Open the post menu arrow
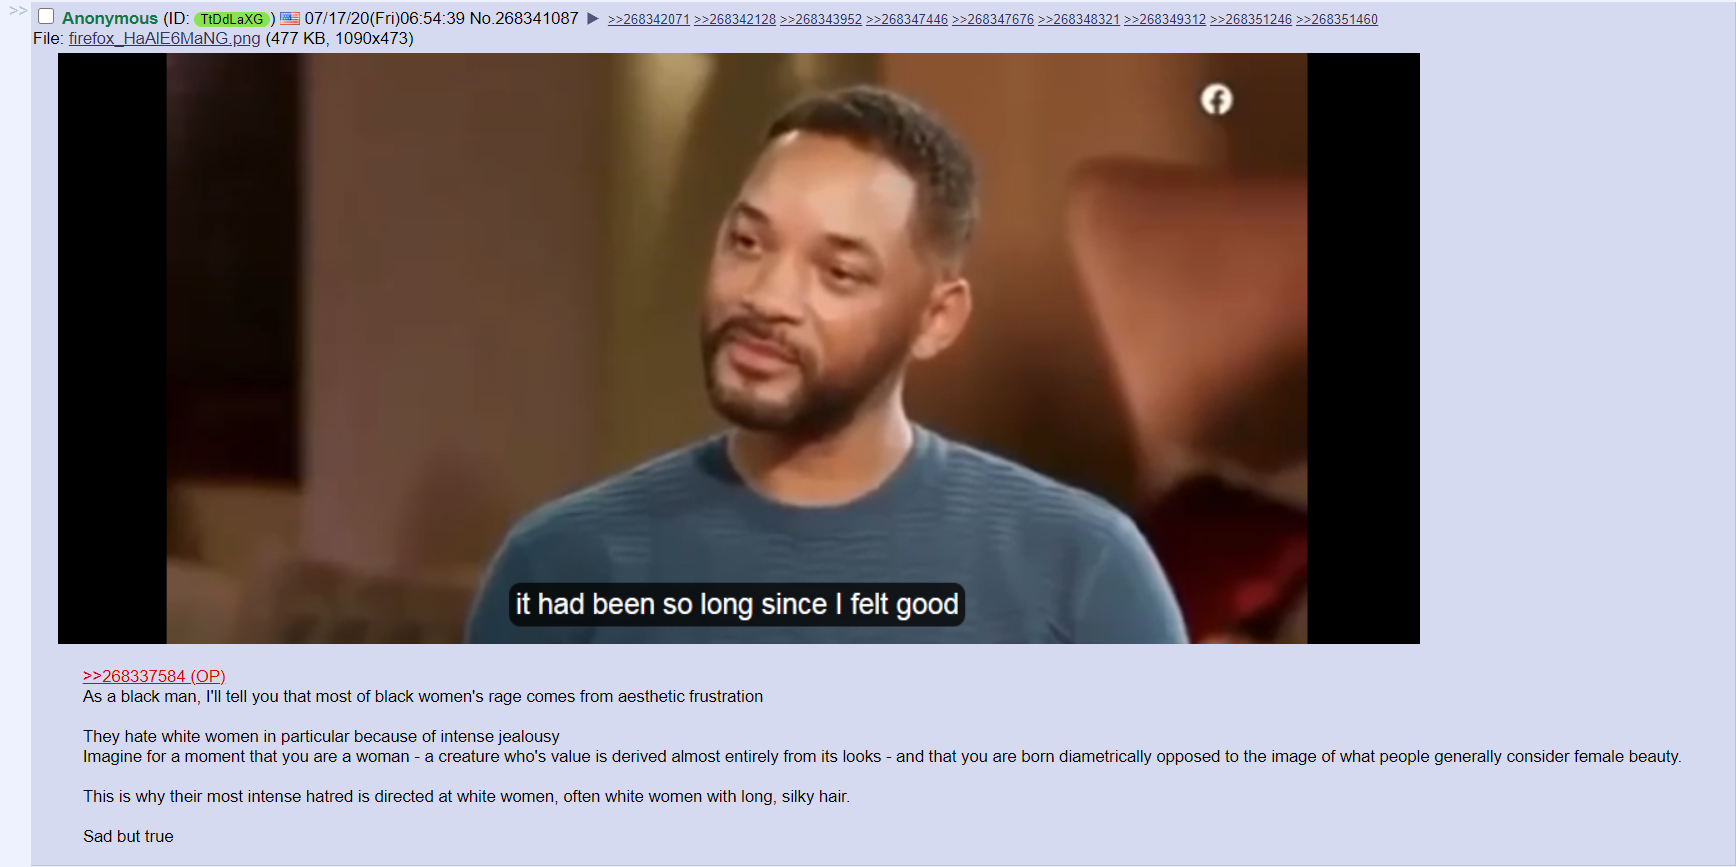This screenshot has height=867, width=1736. tap(592, 18)
